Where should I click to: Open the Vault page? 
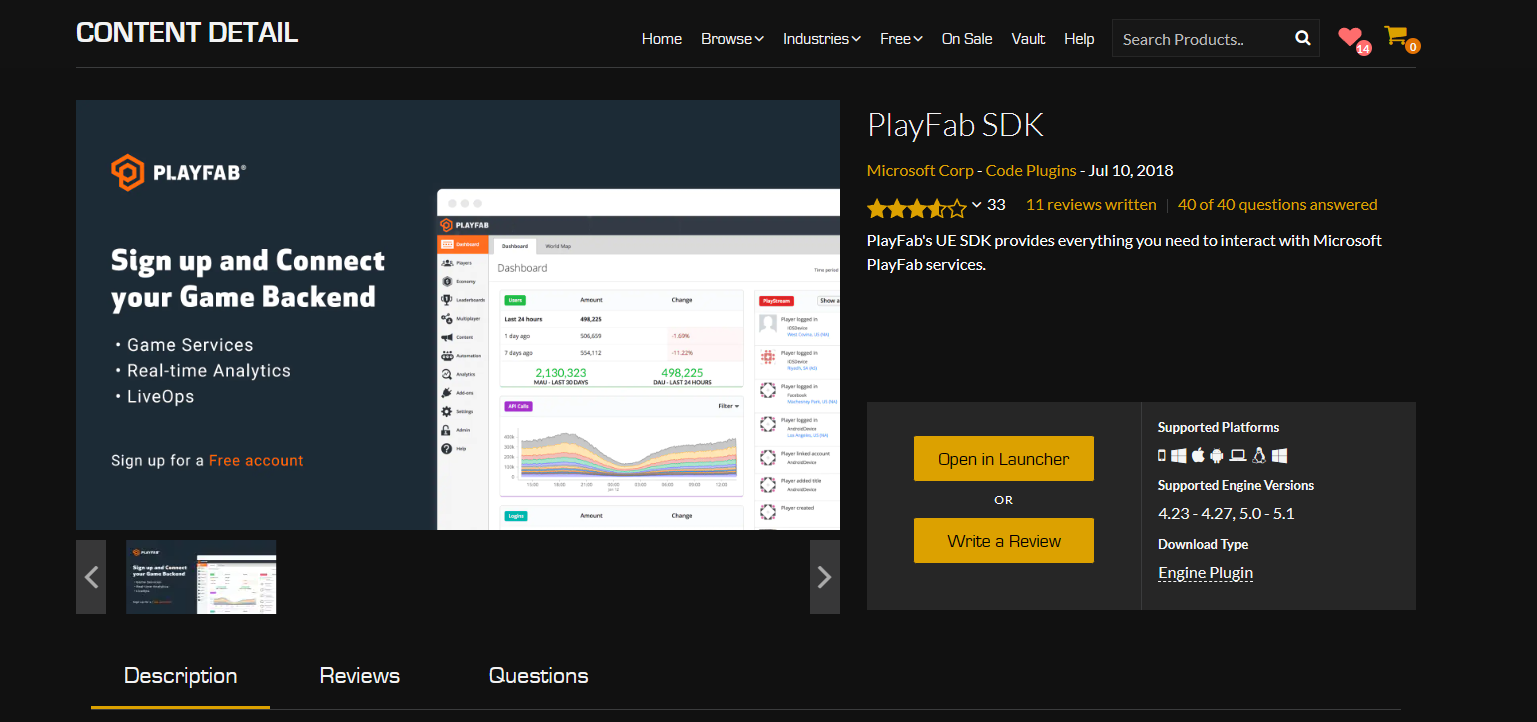[x=1028, y=39]
